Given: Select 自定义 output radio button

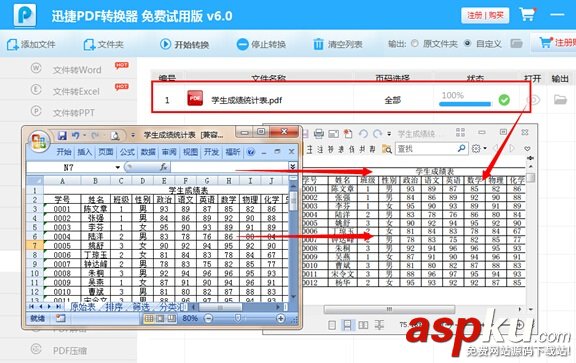Looking at the screenshot, I should click(468, 43).
